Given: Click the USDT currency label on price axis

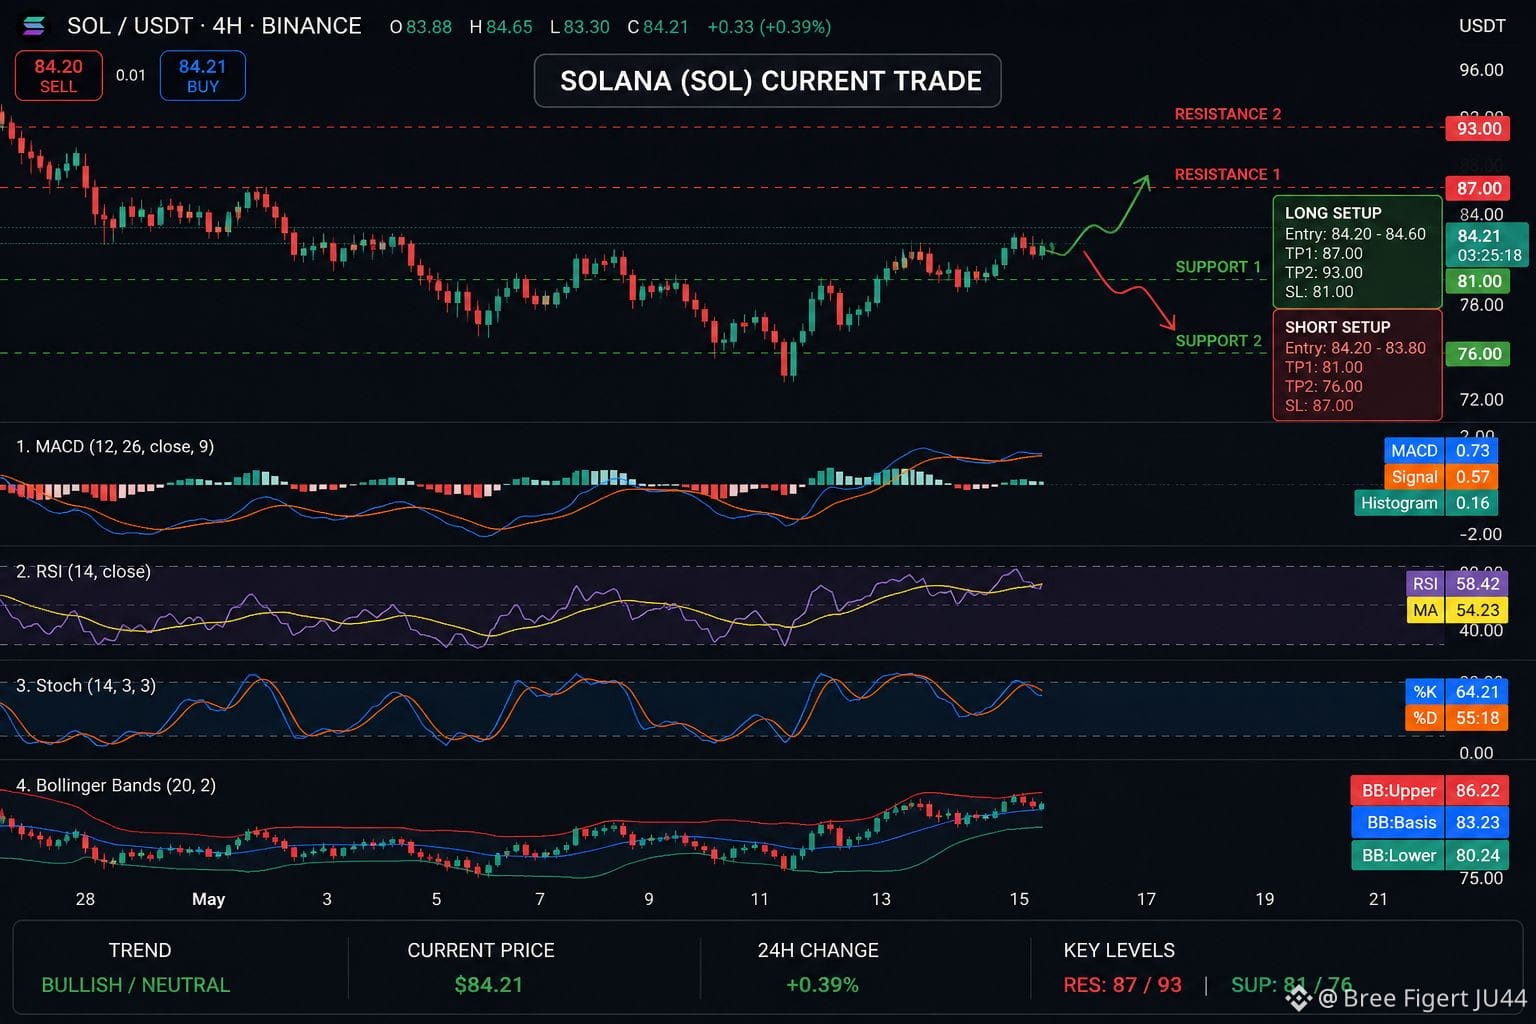Looking at the screenshot, I should [x=1482, y=26].
